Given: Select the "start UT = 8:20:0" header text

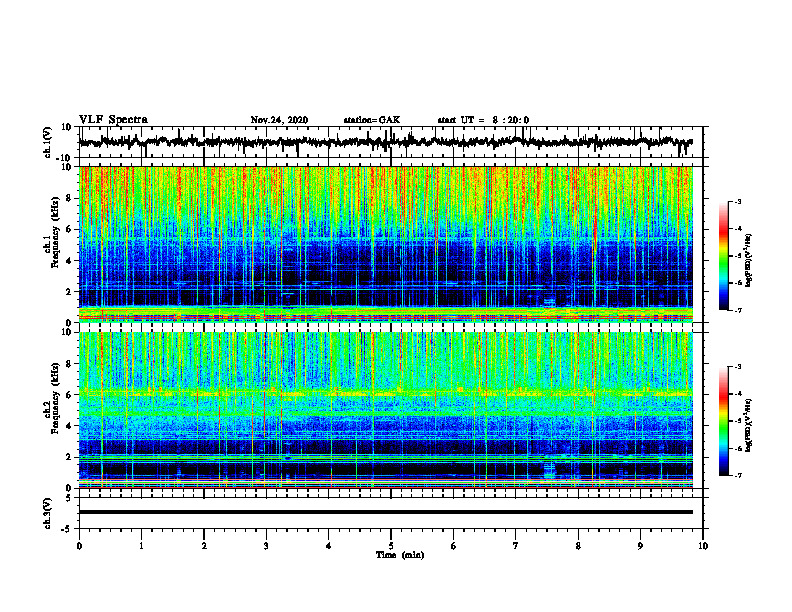Looking at the screenshot, I should (483, 120).
